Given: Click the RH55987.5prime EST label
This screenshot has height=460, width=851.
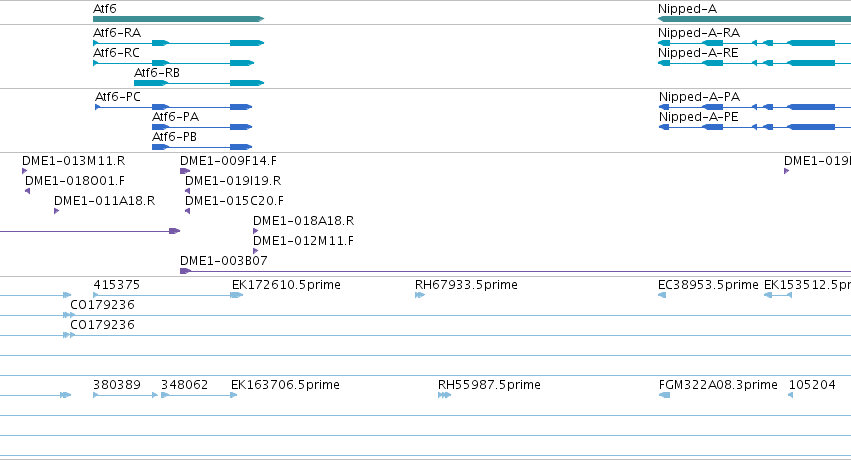Looking at the screenshot, I should click(489, 385).
